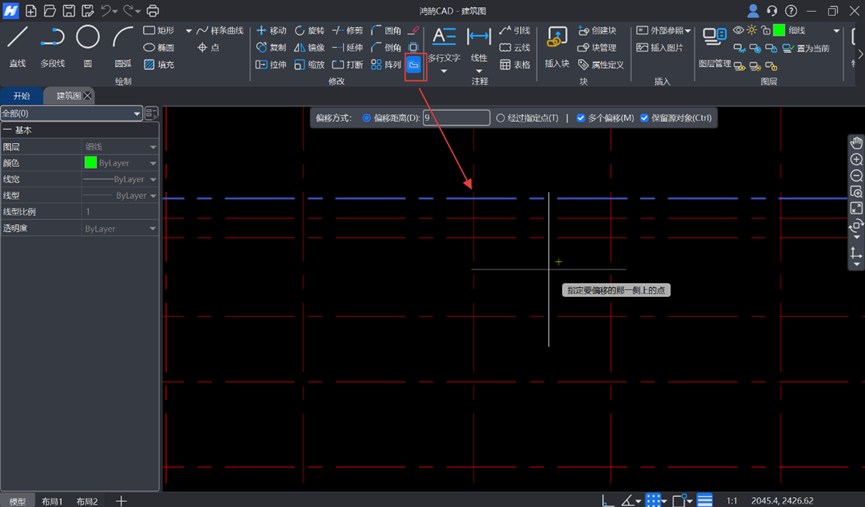The image size is (865, 507).
Task: Select the 直线 (Line) drawing tool
Action: pyautogui.click(x=18, y=45)
